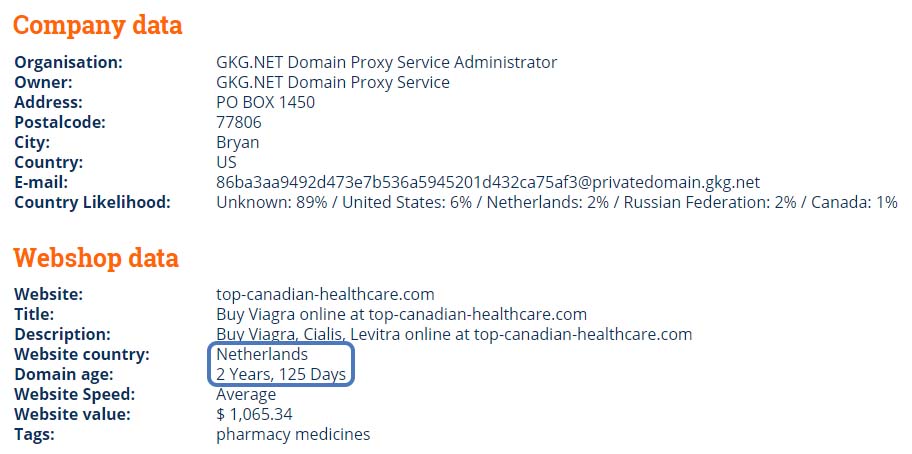Screen dimensions: 912x454
Task: Click the website value $ 1,065.34
Action: coord(254,414)
